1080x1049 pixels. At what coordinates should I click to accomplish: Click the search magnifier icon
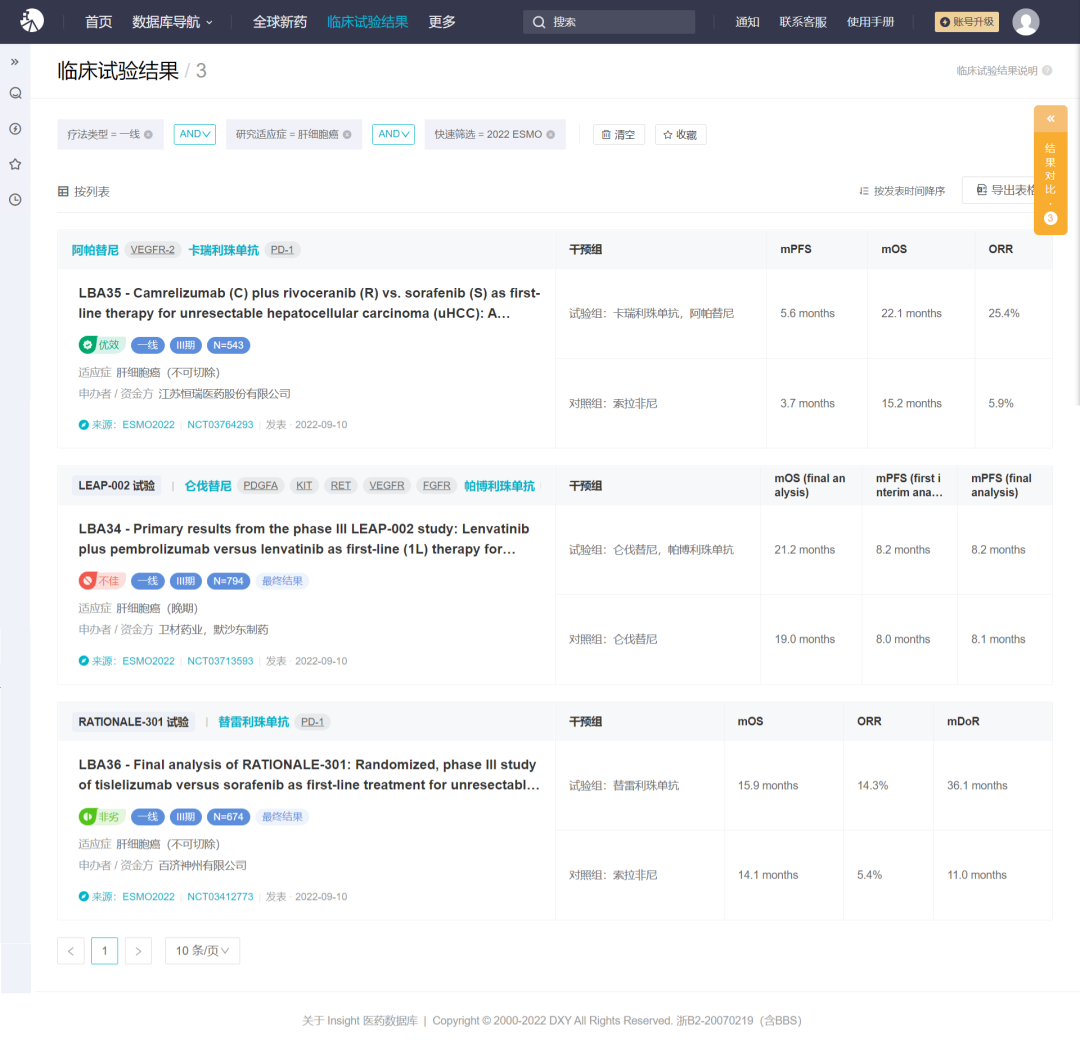539,22
